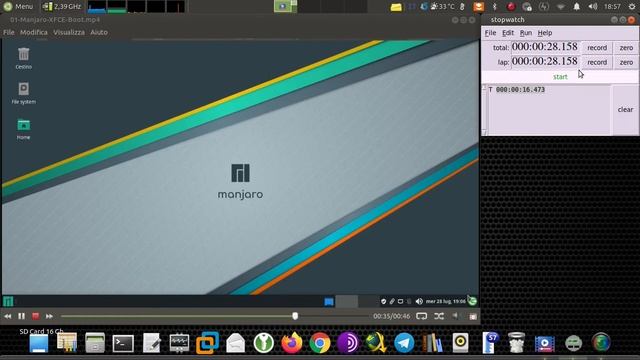Click the 18:57 clock in top panel

click(612, 7)
